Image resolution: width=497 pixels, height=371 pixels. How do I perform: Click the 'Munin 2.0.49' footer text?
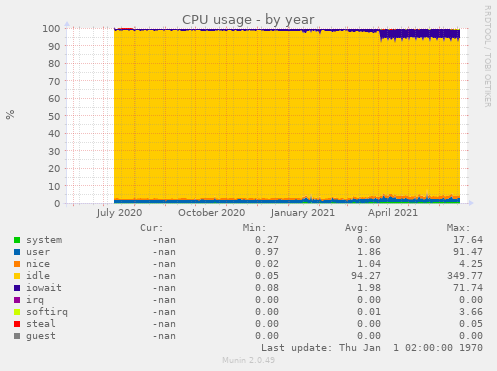coord(248,360)
